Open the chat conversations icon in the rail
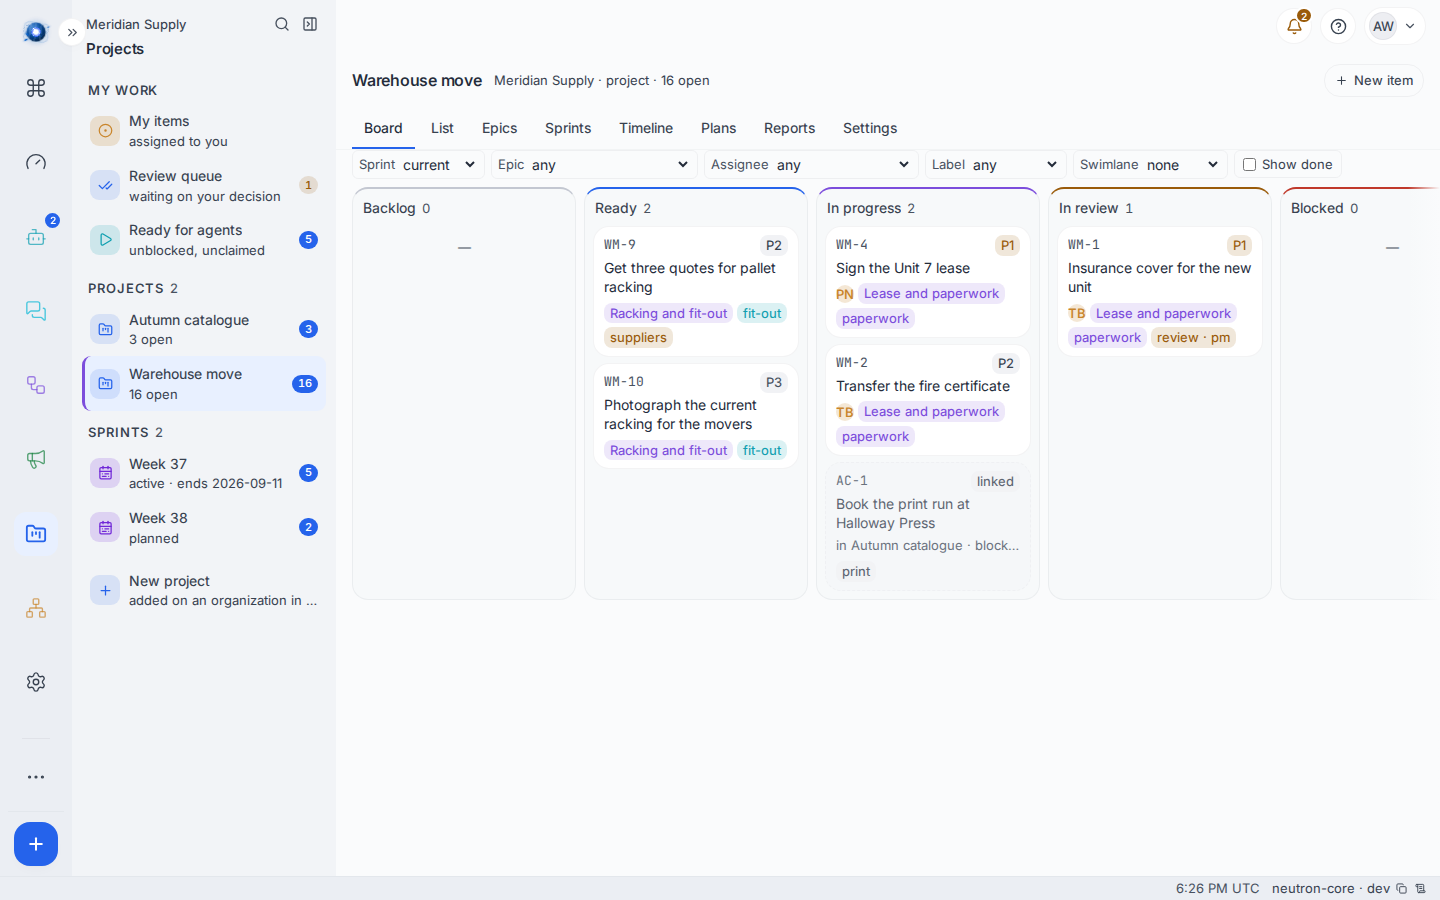Viewport: 1440px width, 900px height. 36,311
